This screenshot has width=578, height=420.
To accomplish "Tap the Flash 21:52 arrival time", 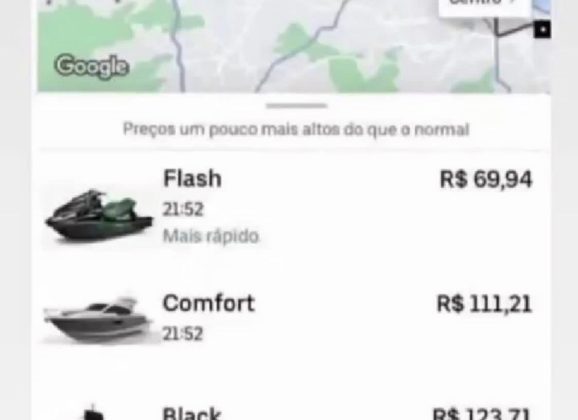I will point(183,209).
